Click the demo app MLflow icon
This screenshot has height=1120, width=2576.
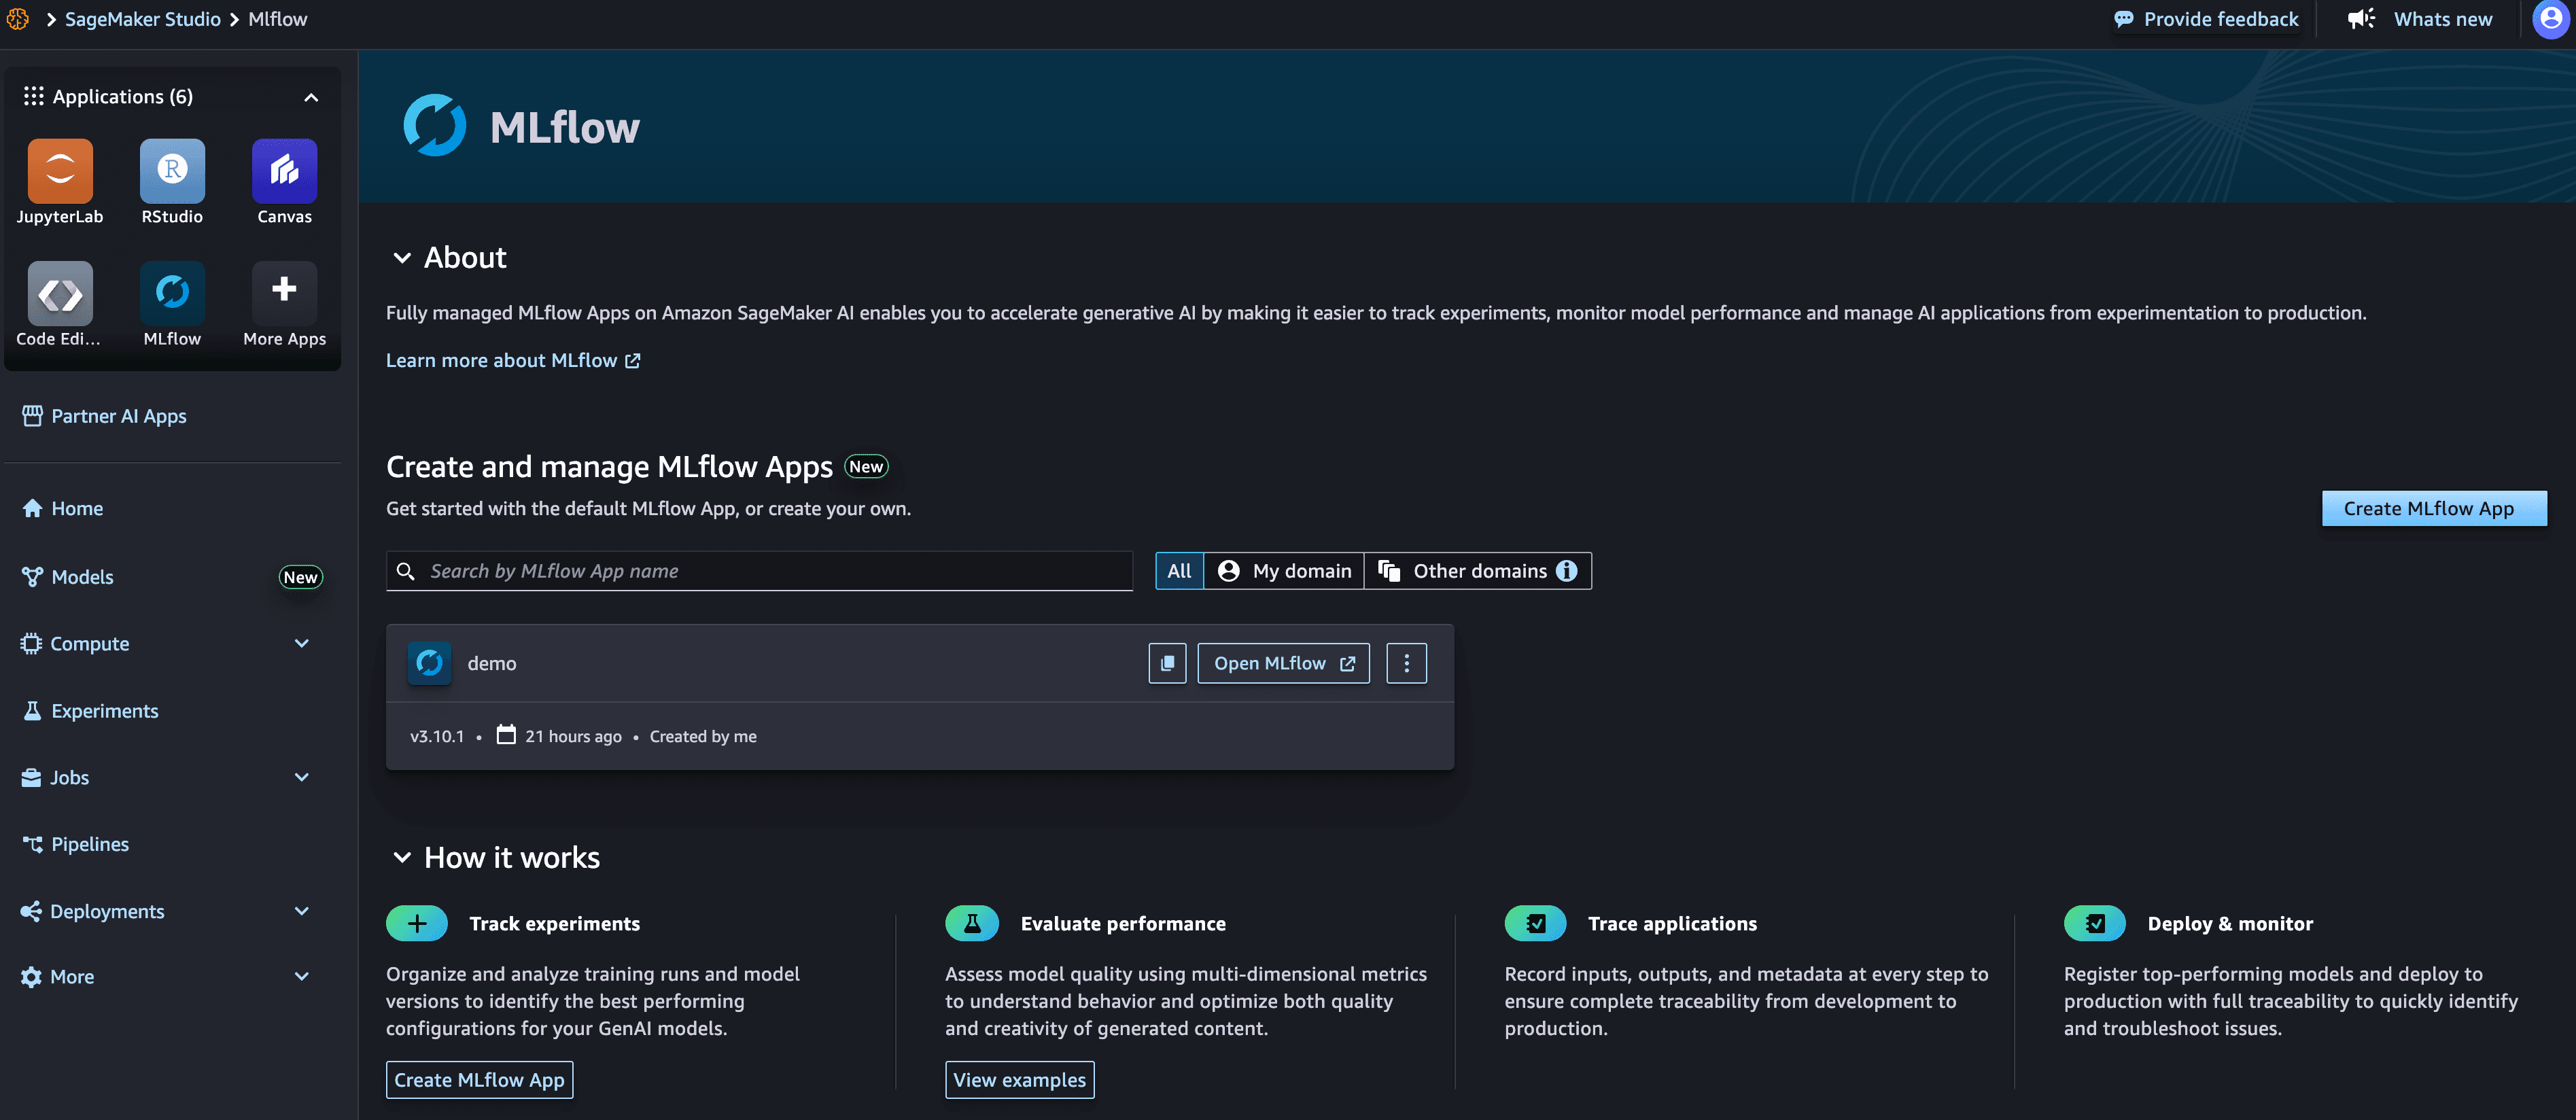[x=429, y=663]
